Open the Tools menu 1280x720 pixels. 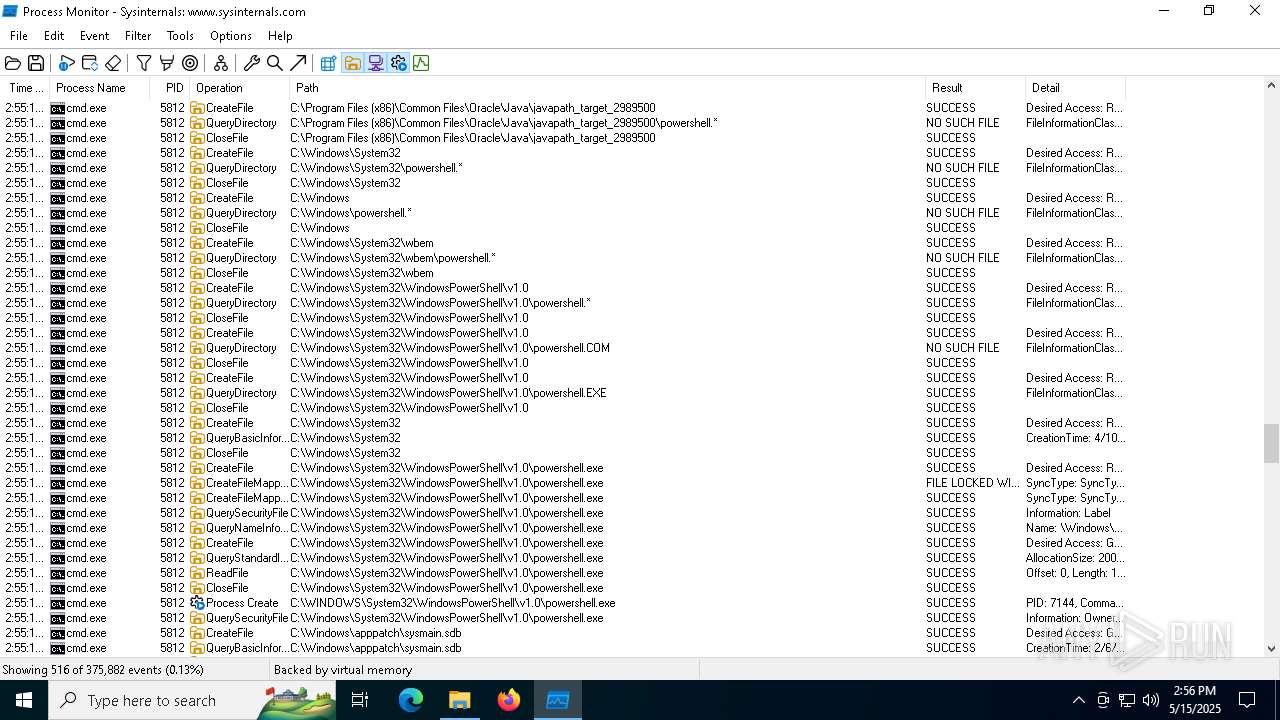click(180, 36)
